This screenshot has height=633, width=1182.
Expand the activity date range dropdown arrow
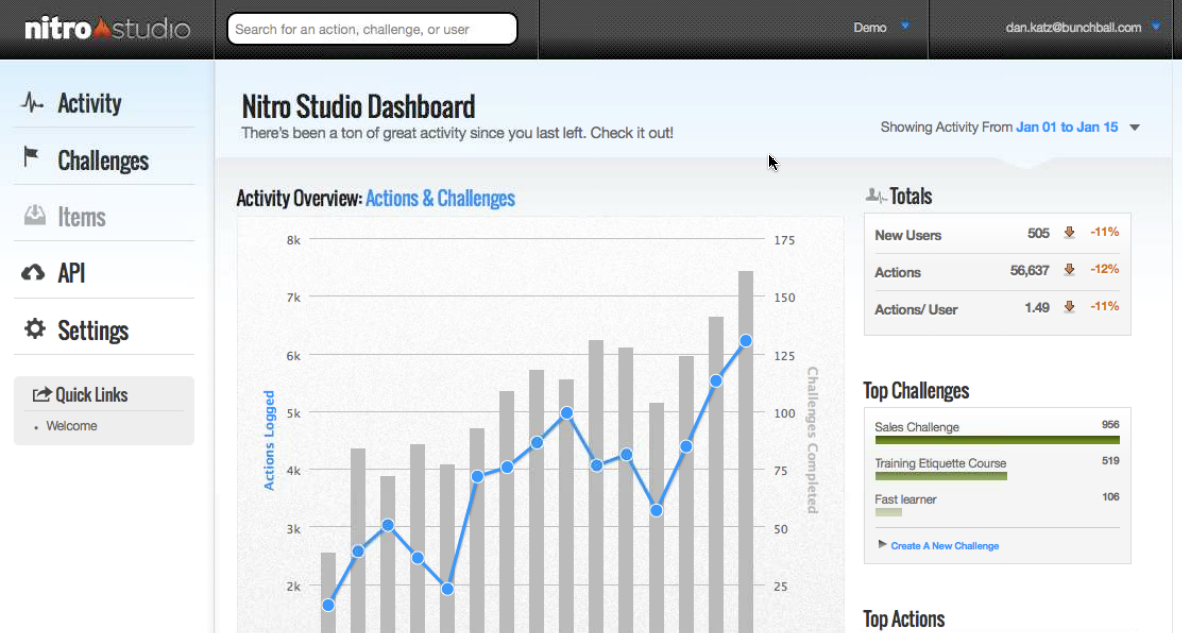coord(1134,128)
